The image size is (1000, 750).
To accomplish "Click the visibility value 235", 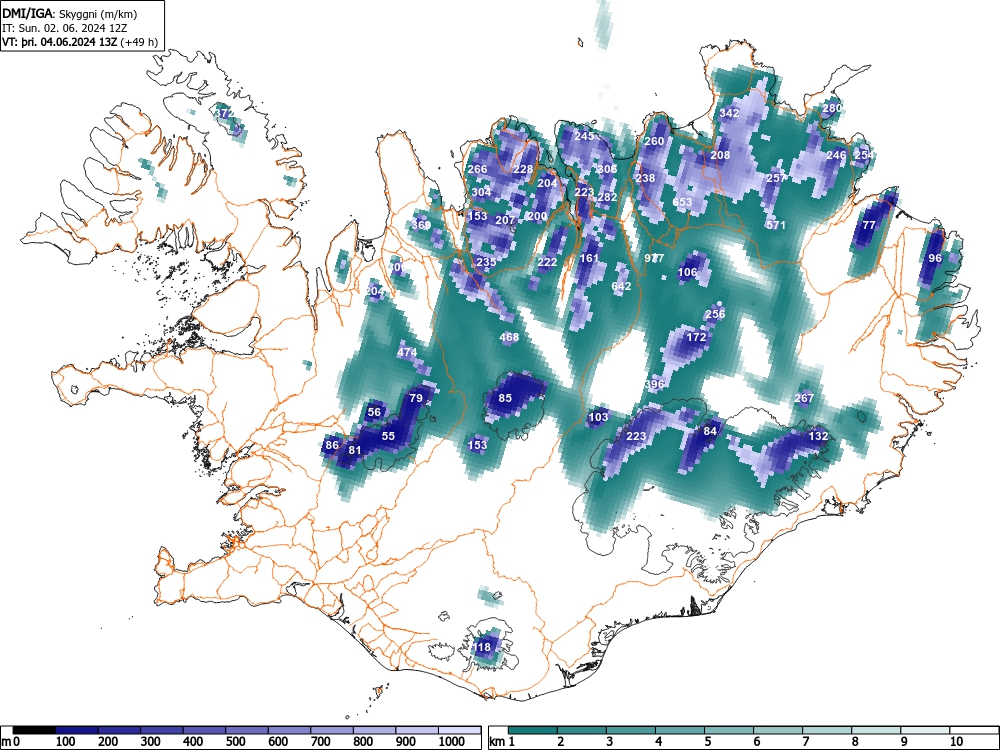I will (486, 262).
